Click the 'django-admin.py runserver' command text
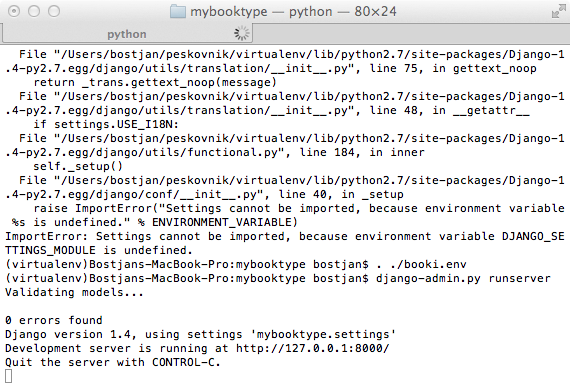This screenshot has height=388, width=570. 463,279
